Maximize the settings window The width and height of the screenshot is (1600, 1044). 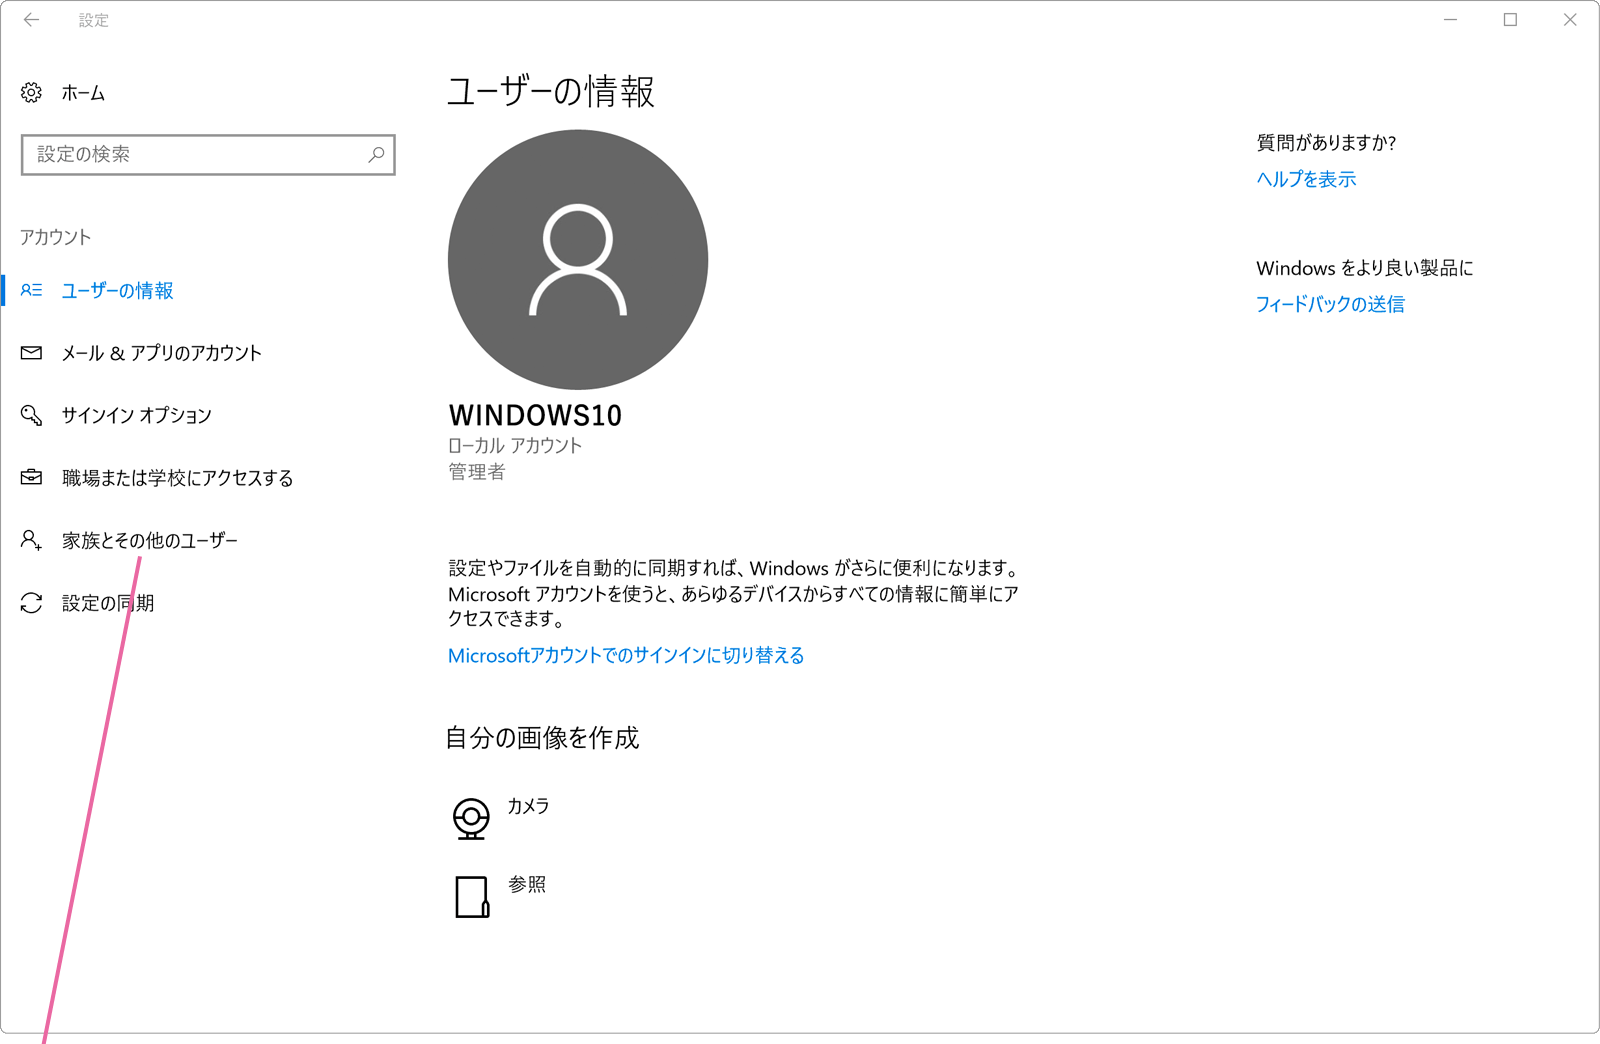pyautogui.click(x=1510, y=20)
